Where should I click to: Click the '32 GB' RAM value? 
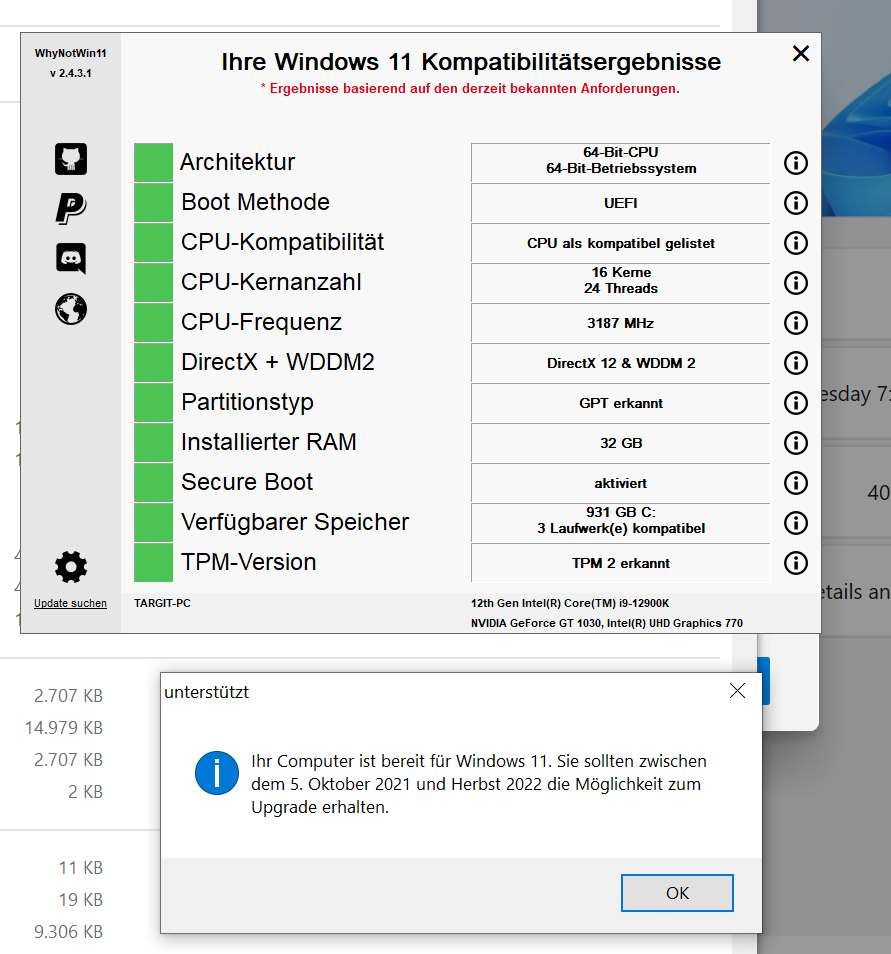coord(621,443)
